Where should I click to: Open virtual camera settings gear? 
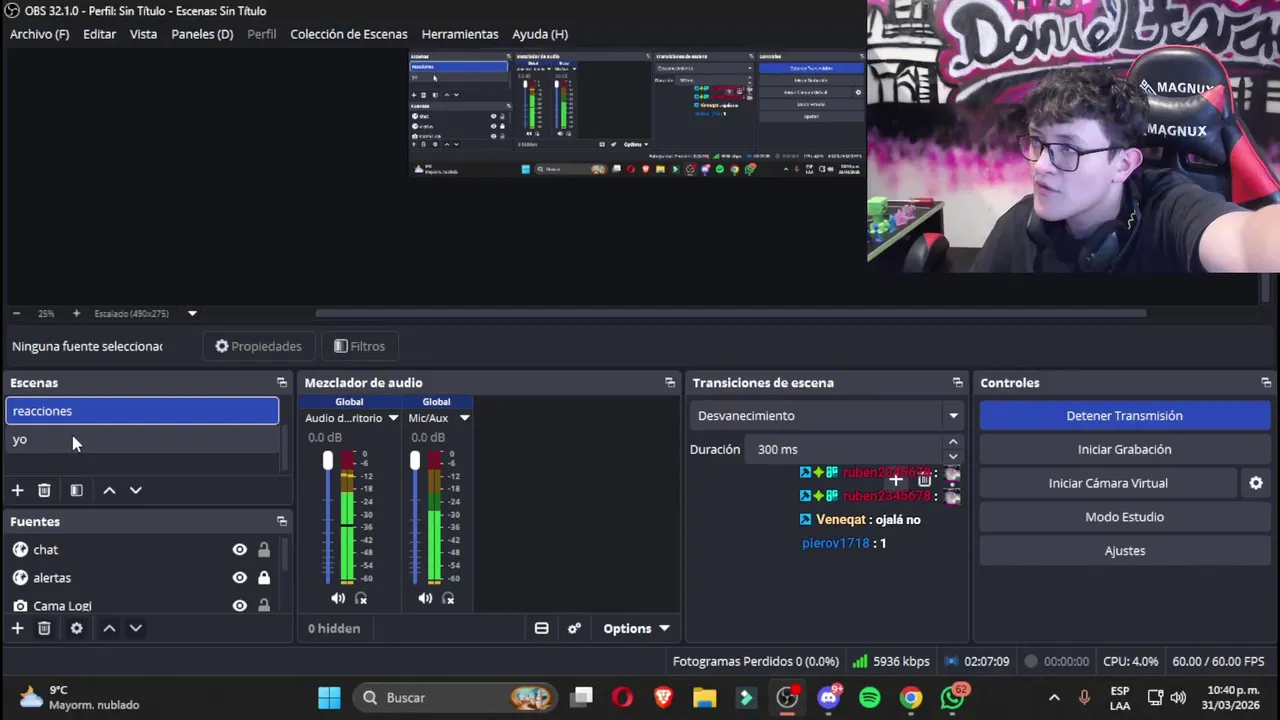(x=1256, y=483)
